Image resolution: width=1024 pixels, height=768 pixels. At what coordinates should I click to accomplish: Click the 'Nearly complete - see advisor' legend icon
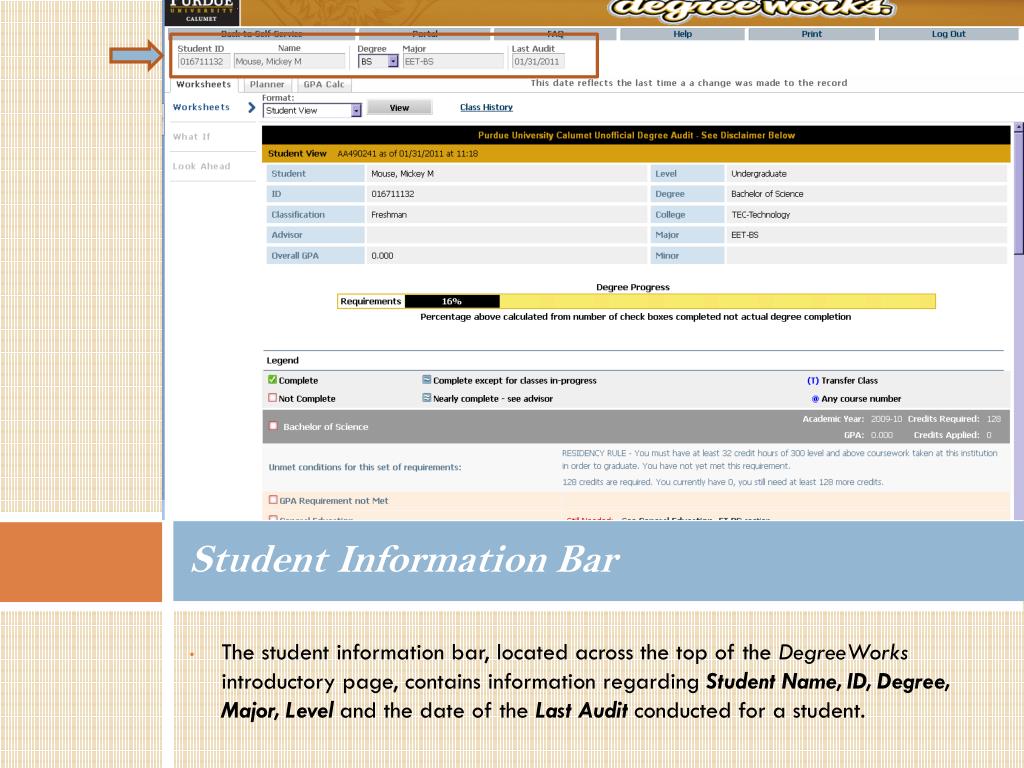[426, 398]
